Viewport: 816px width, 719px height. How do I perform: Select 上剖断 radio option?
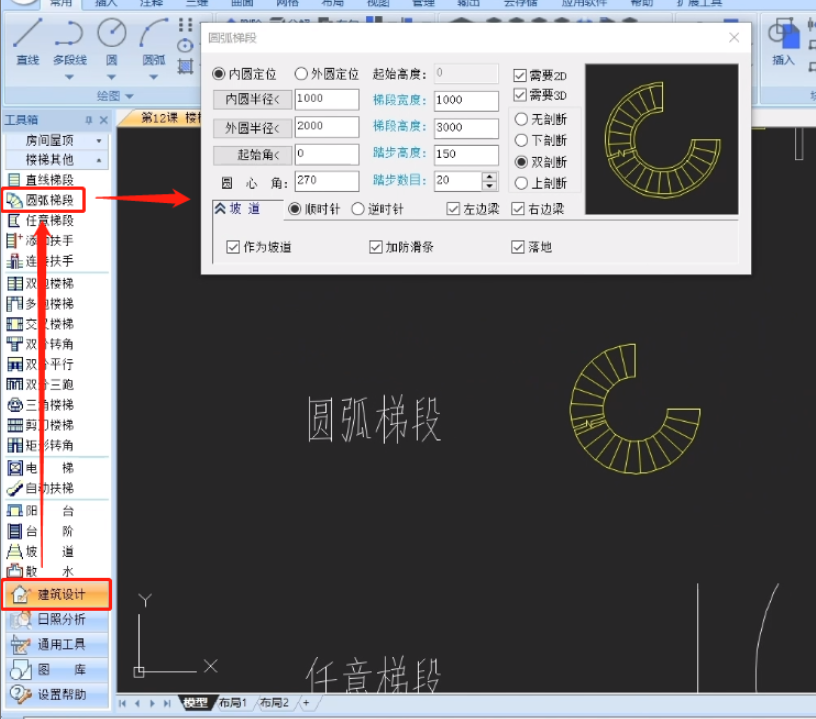521,183
